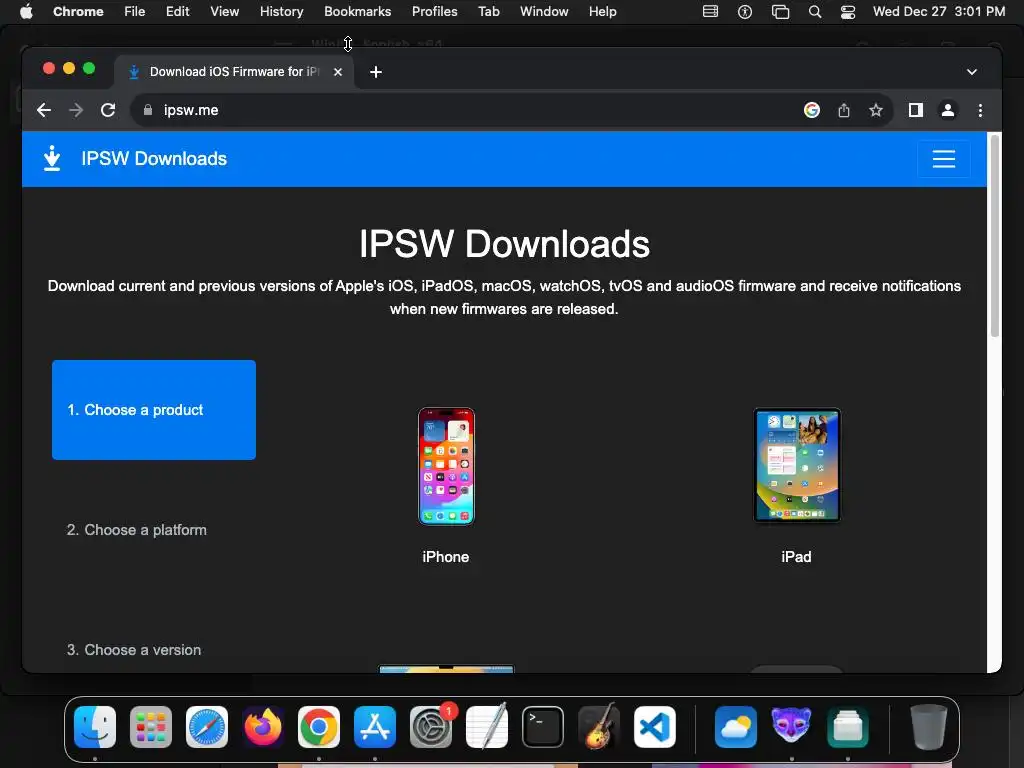Open the Profiles menu
1024x768 pixels.
coord(434,12)
